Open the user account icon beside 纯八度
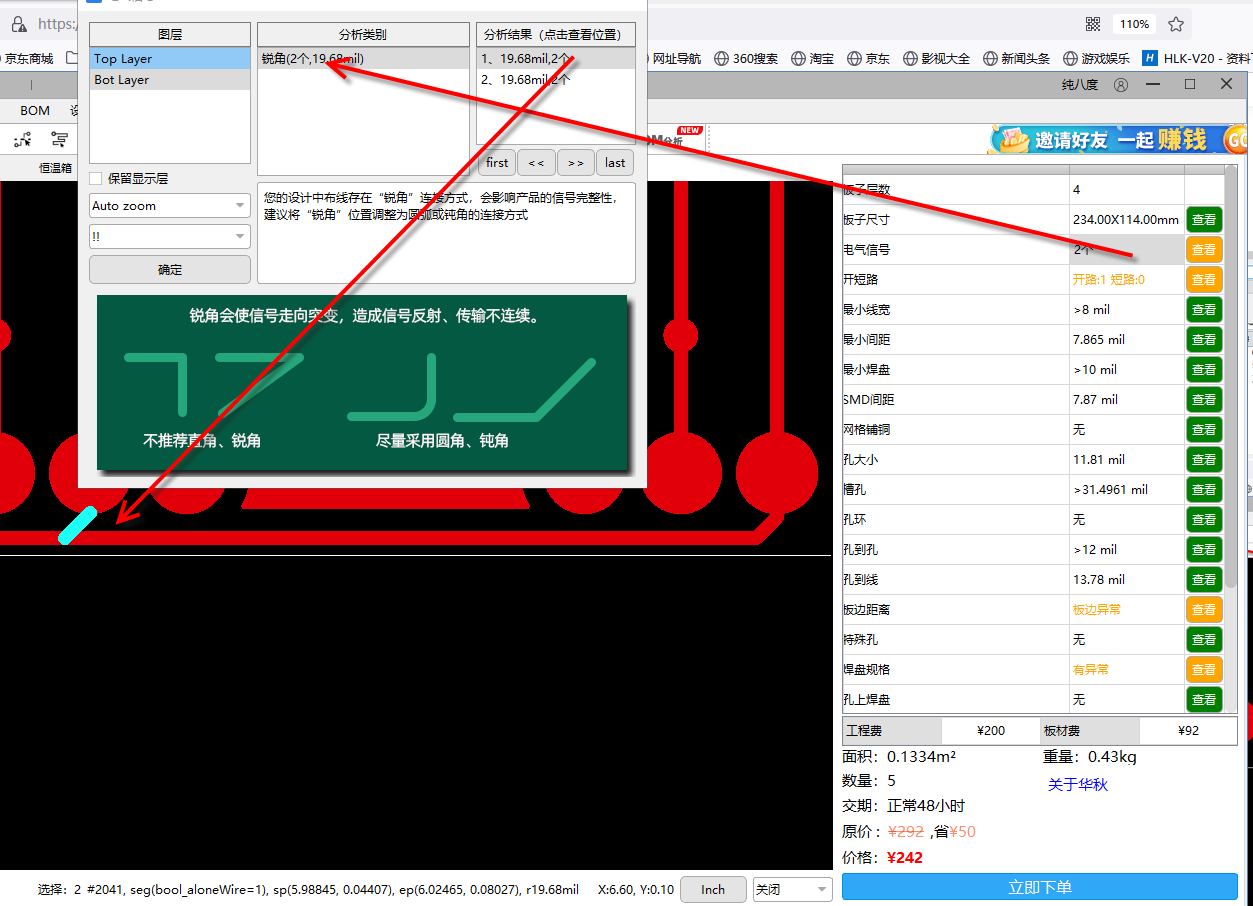This screenshot has width=1253, height=906. pos(1121,85)
